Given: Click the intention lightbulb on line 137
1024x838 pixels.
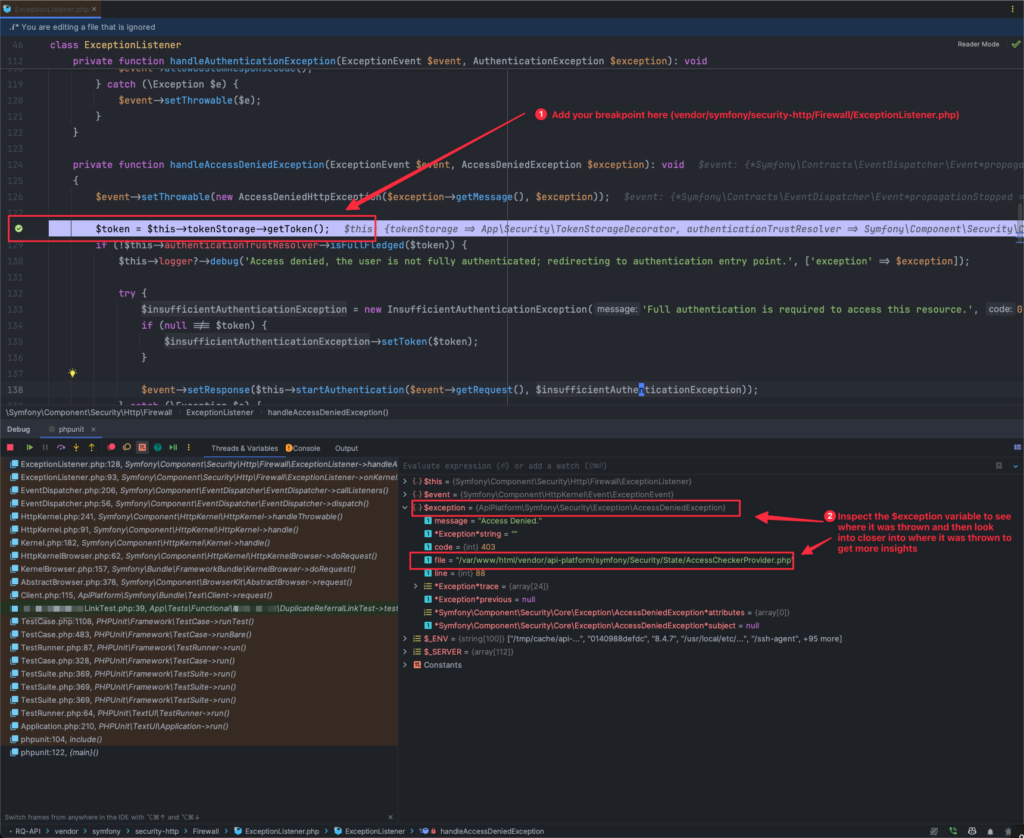Looking at the screenshot, I should tap(72, 373).
